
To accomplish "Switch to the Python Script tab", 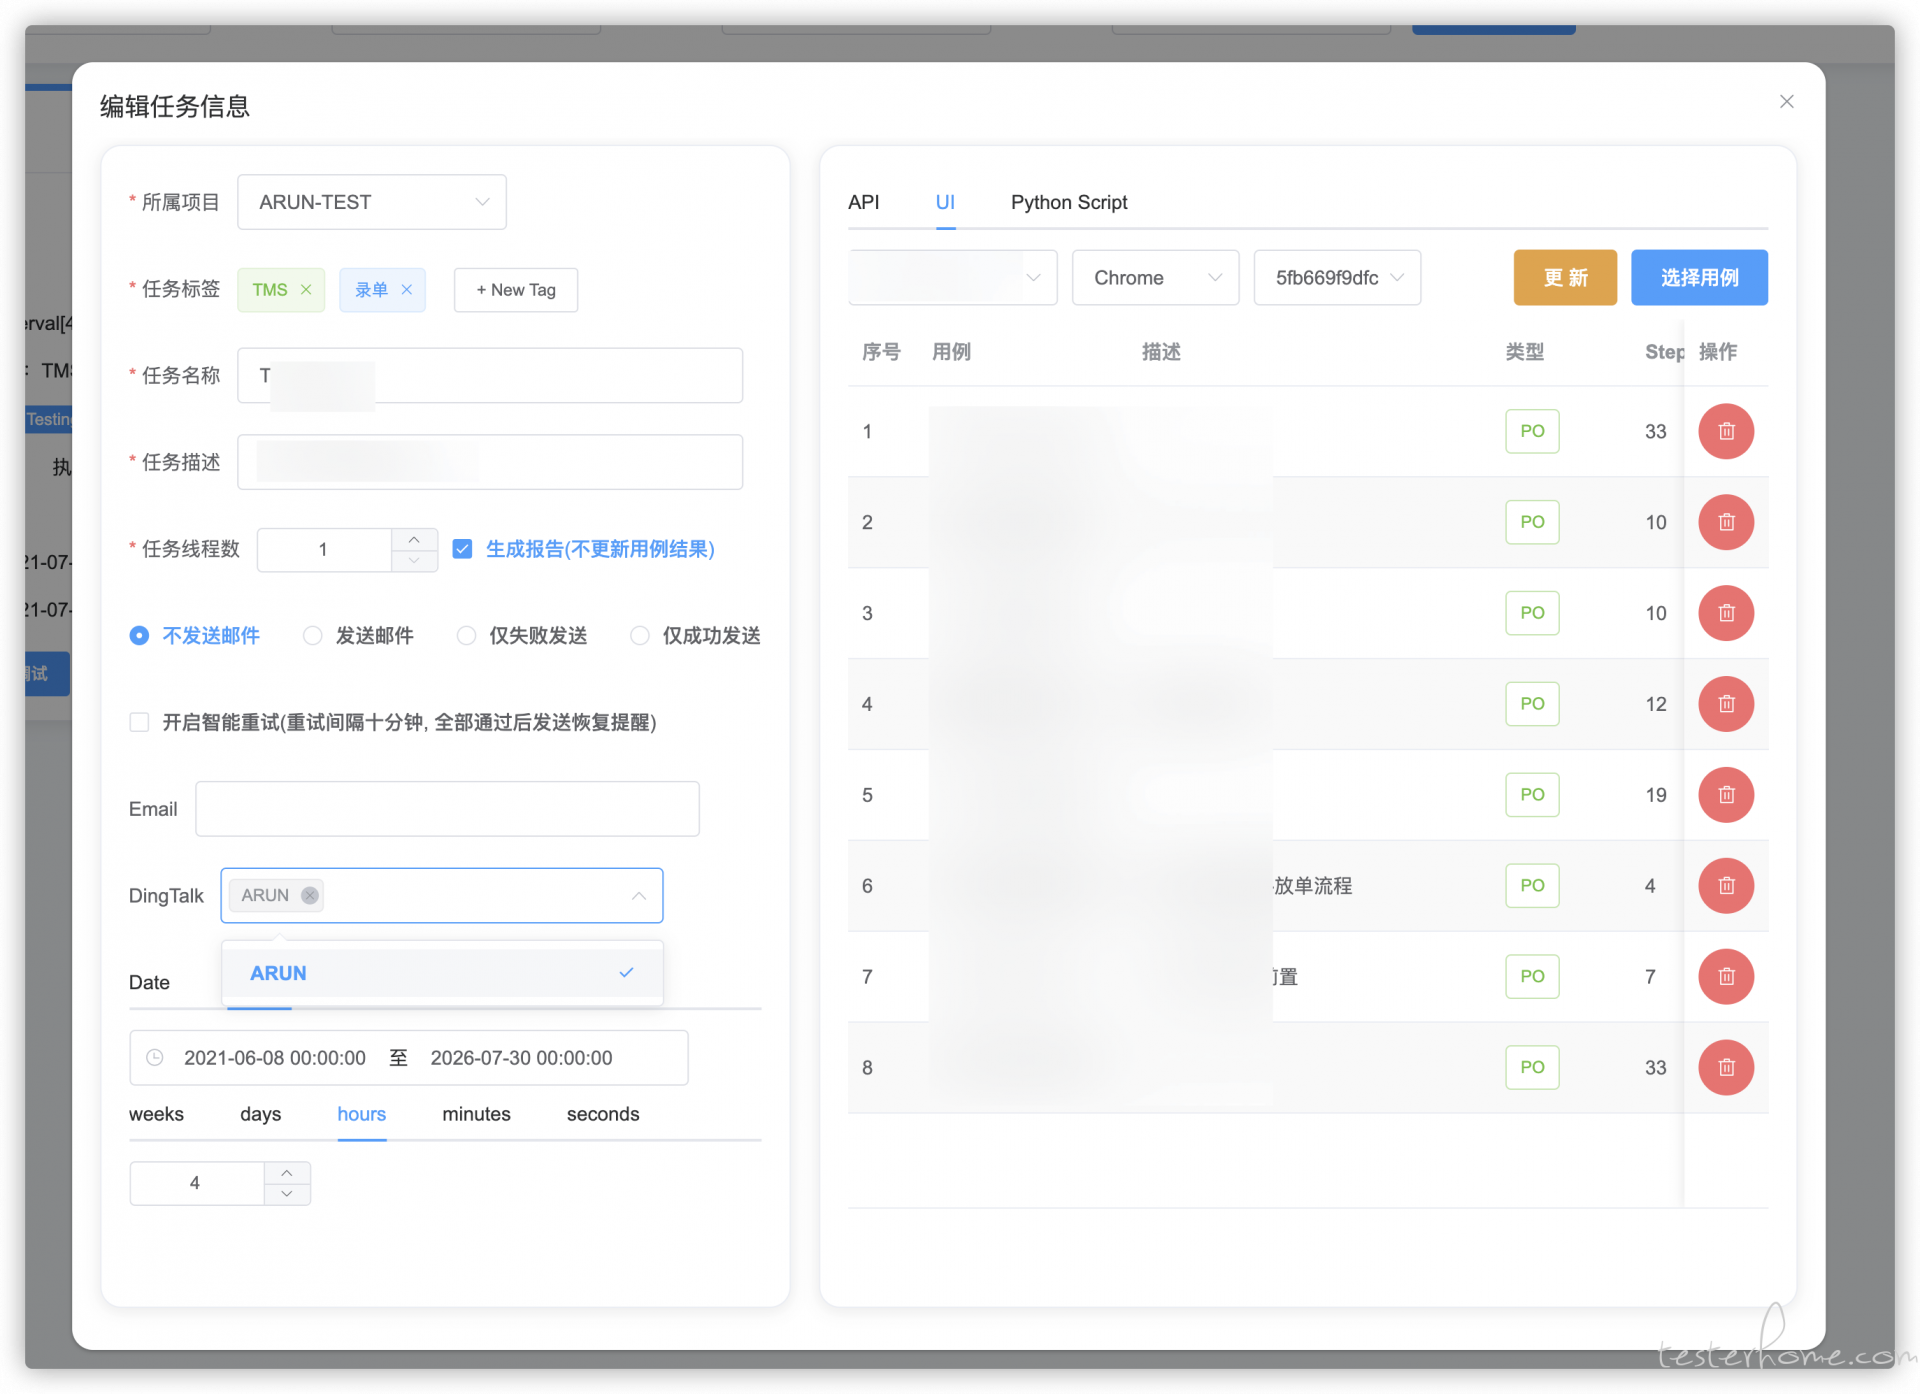I will [x=1069, y=202].
